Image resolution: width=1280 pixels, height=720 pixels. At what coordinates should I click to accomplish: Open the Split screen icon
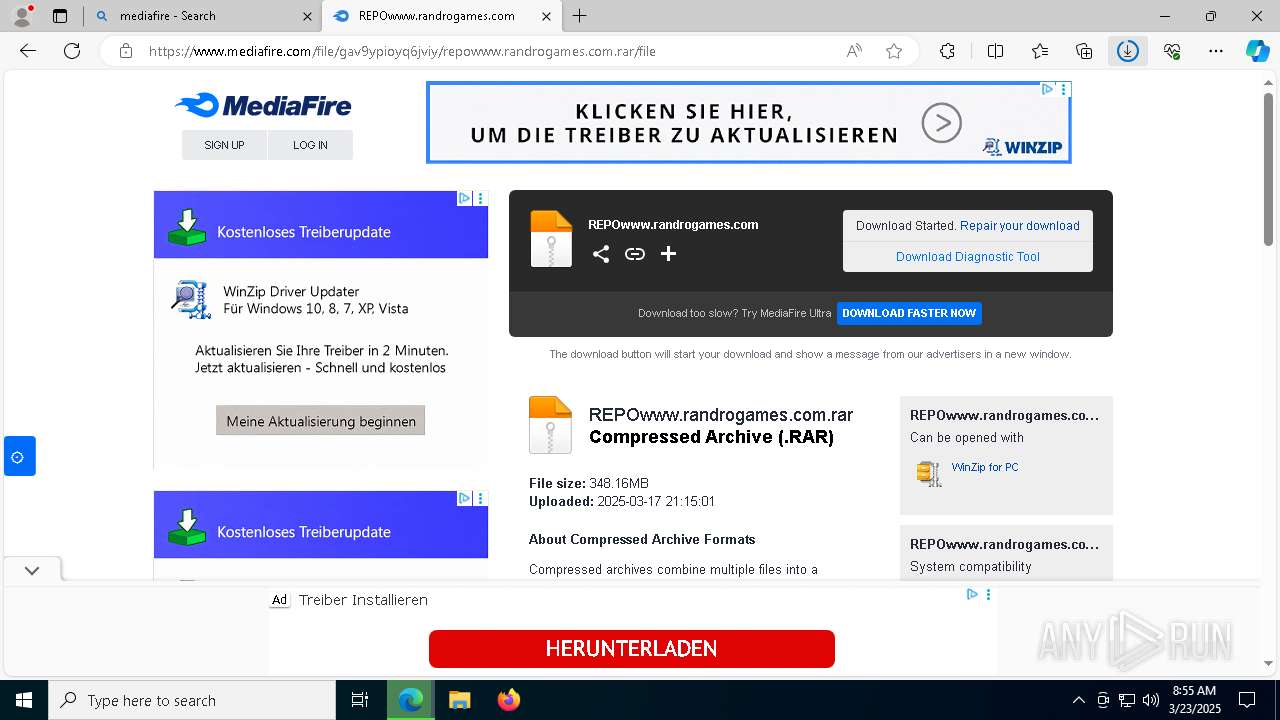pos(995,51)
